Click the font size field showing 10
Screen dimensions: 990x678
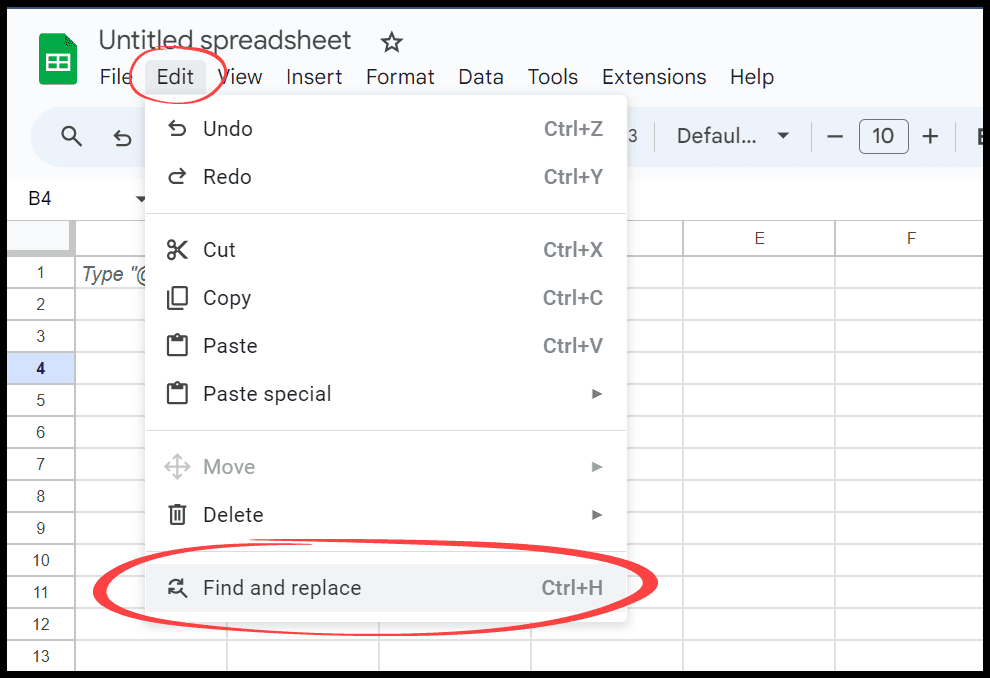(883, 136)
